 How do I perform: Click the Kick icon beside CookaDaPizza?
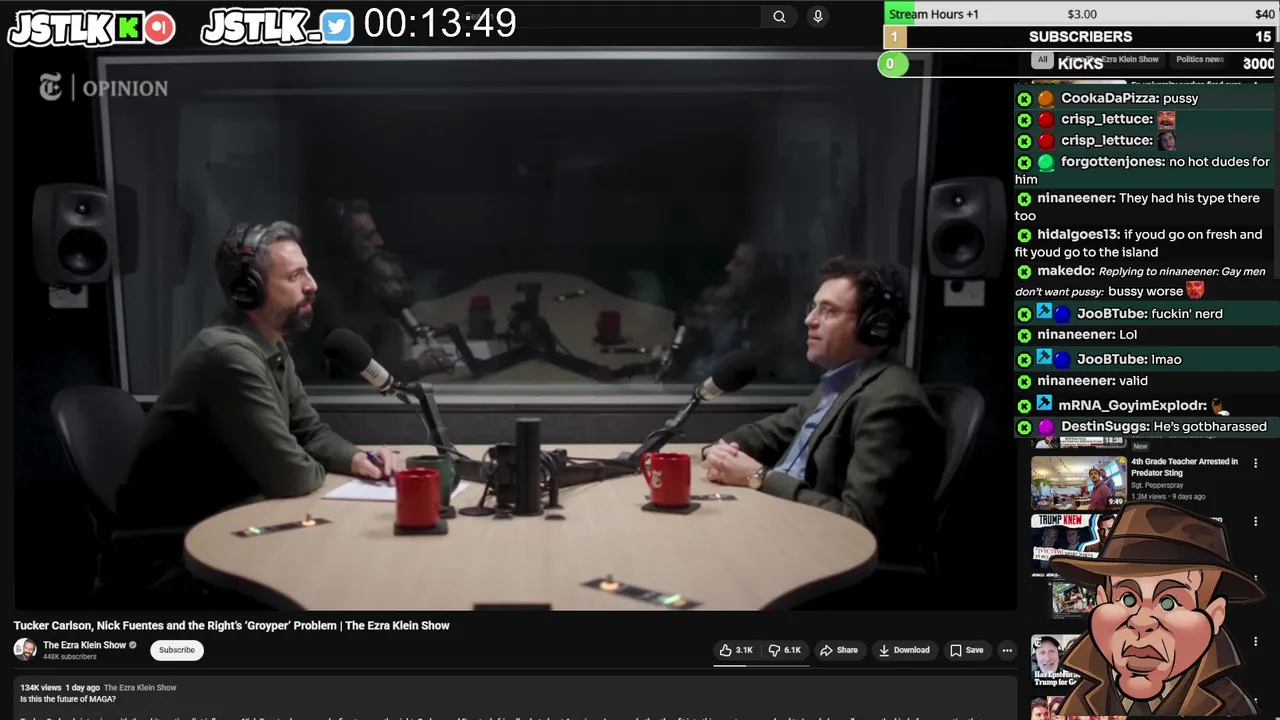click(1024, 99)
